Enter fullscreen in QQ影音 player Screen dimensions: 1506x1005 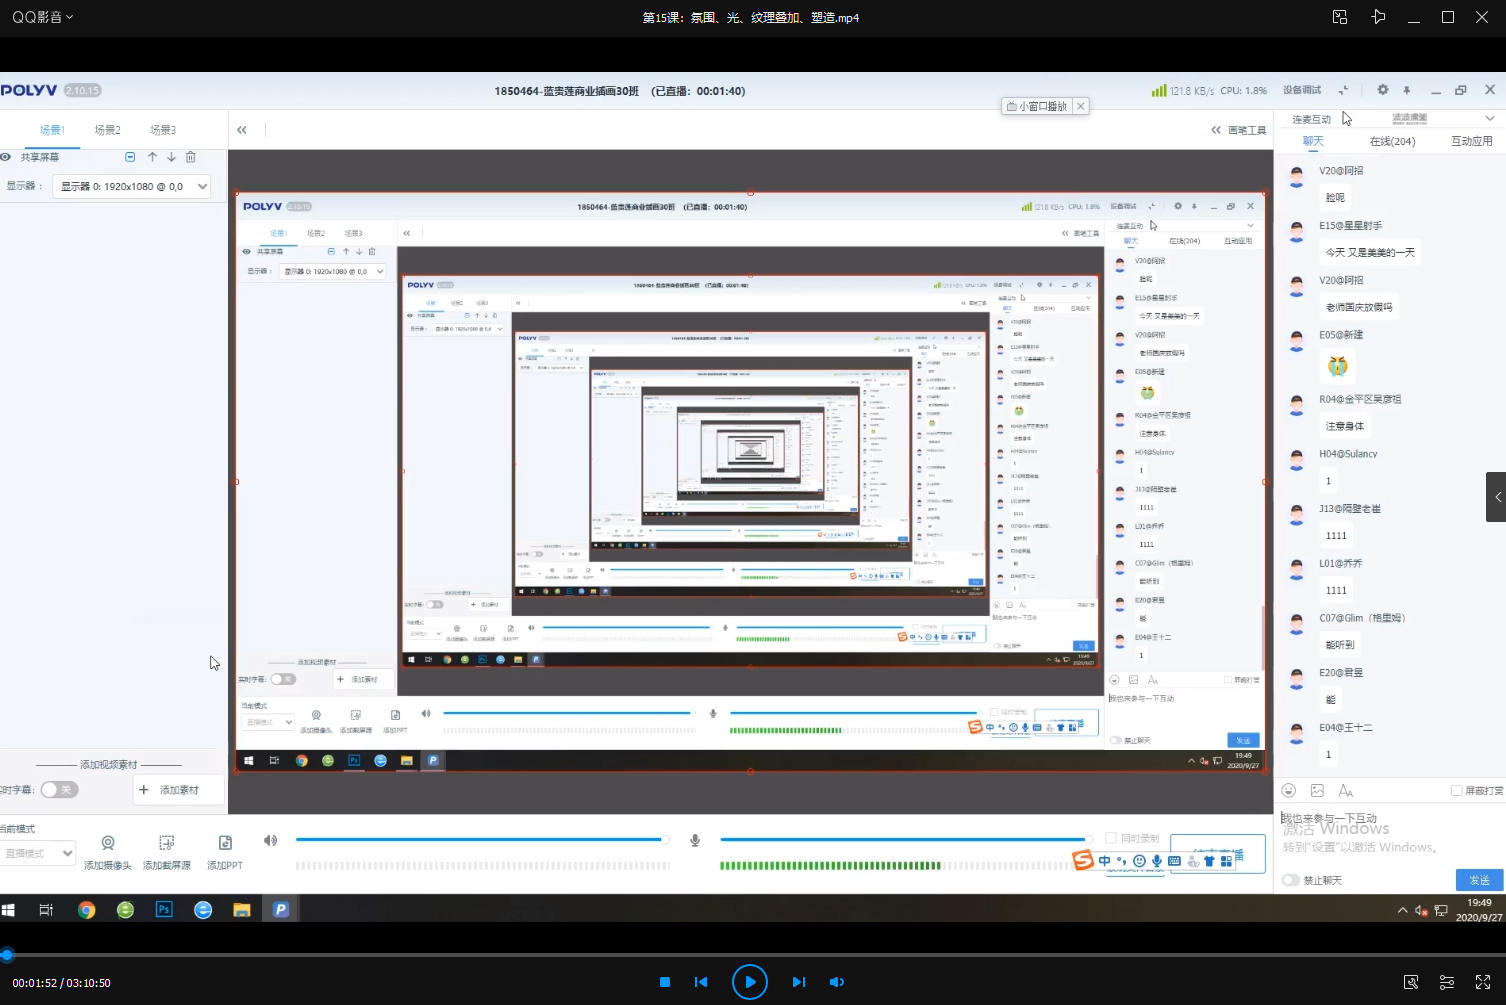[1483, 982]
